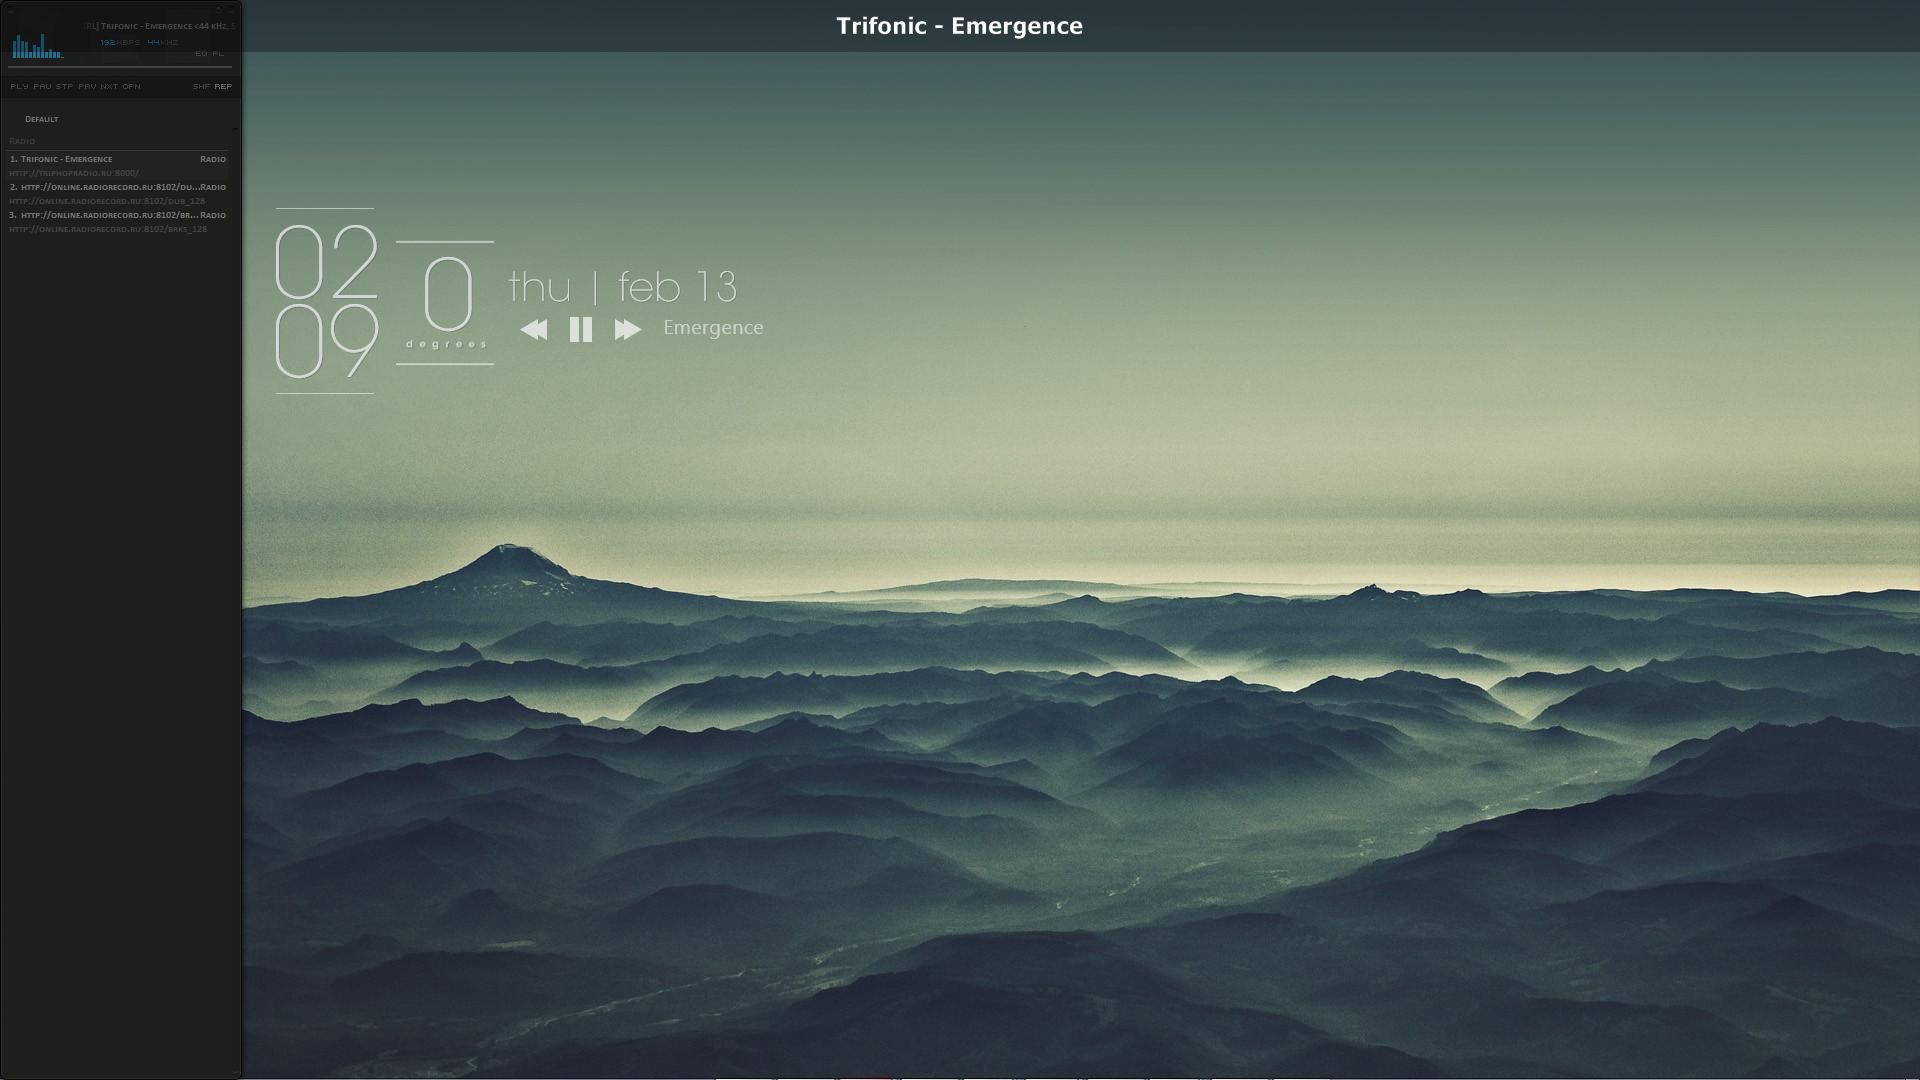Viewport: 1920px width, 1080px height.
Task: Pause playback with the desktop pause icon
Action: [x=581, y=330]
